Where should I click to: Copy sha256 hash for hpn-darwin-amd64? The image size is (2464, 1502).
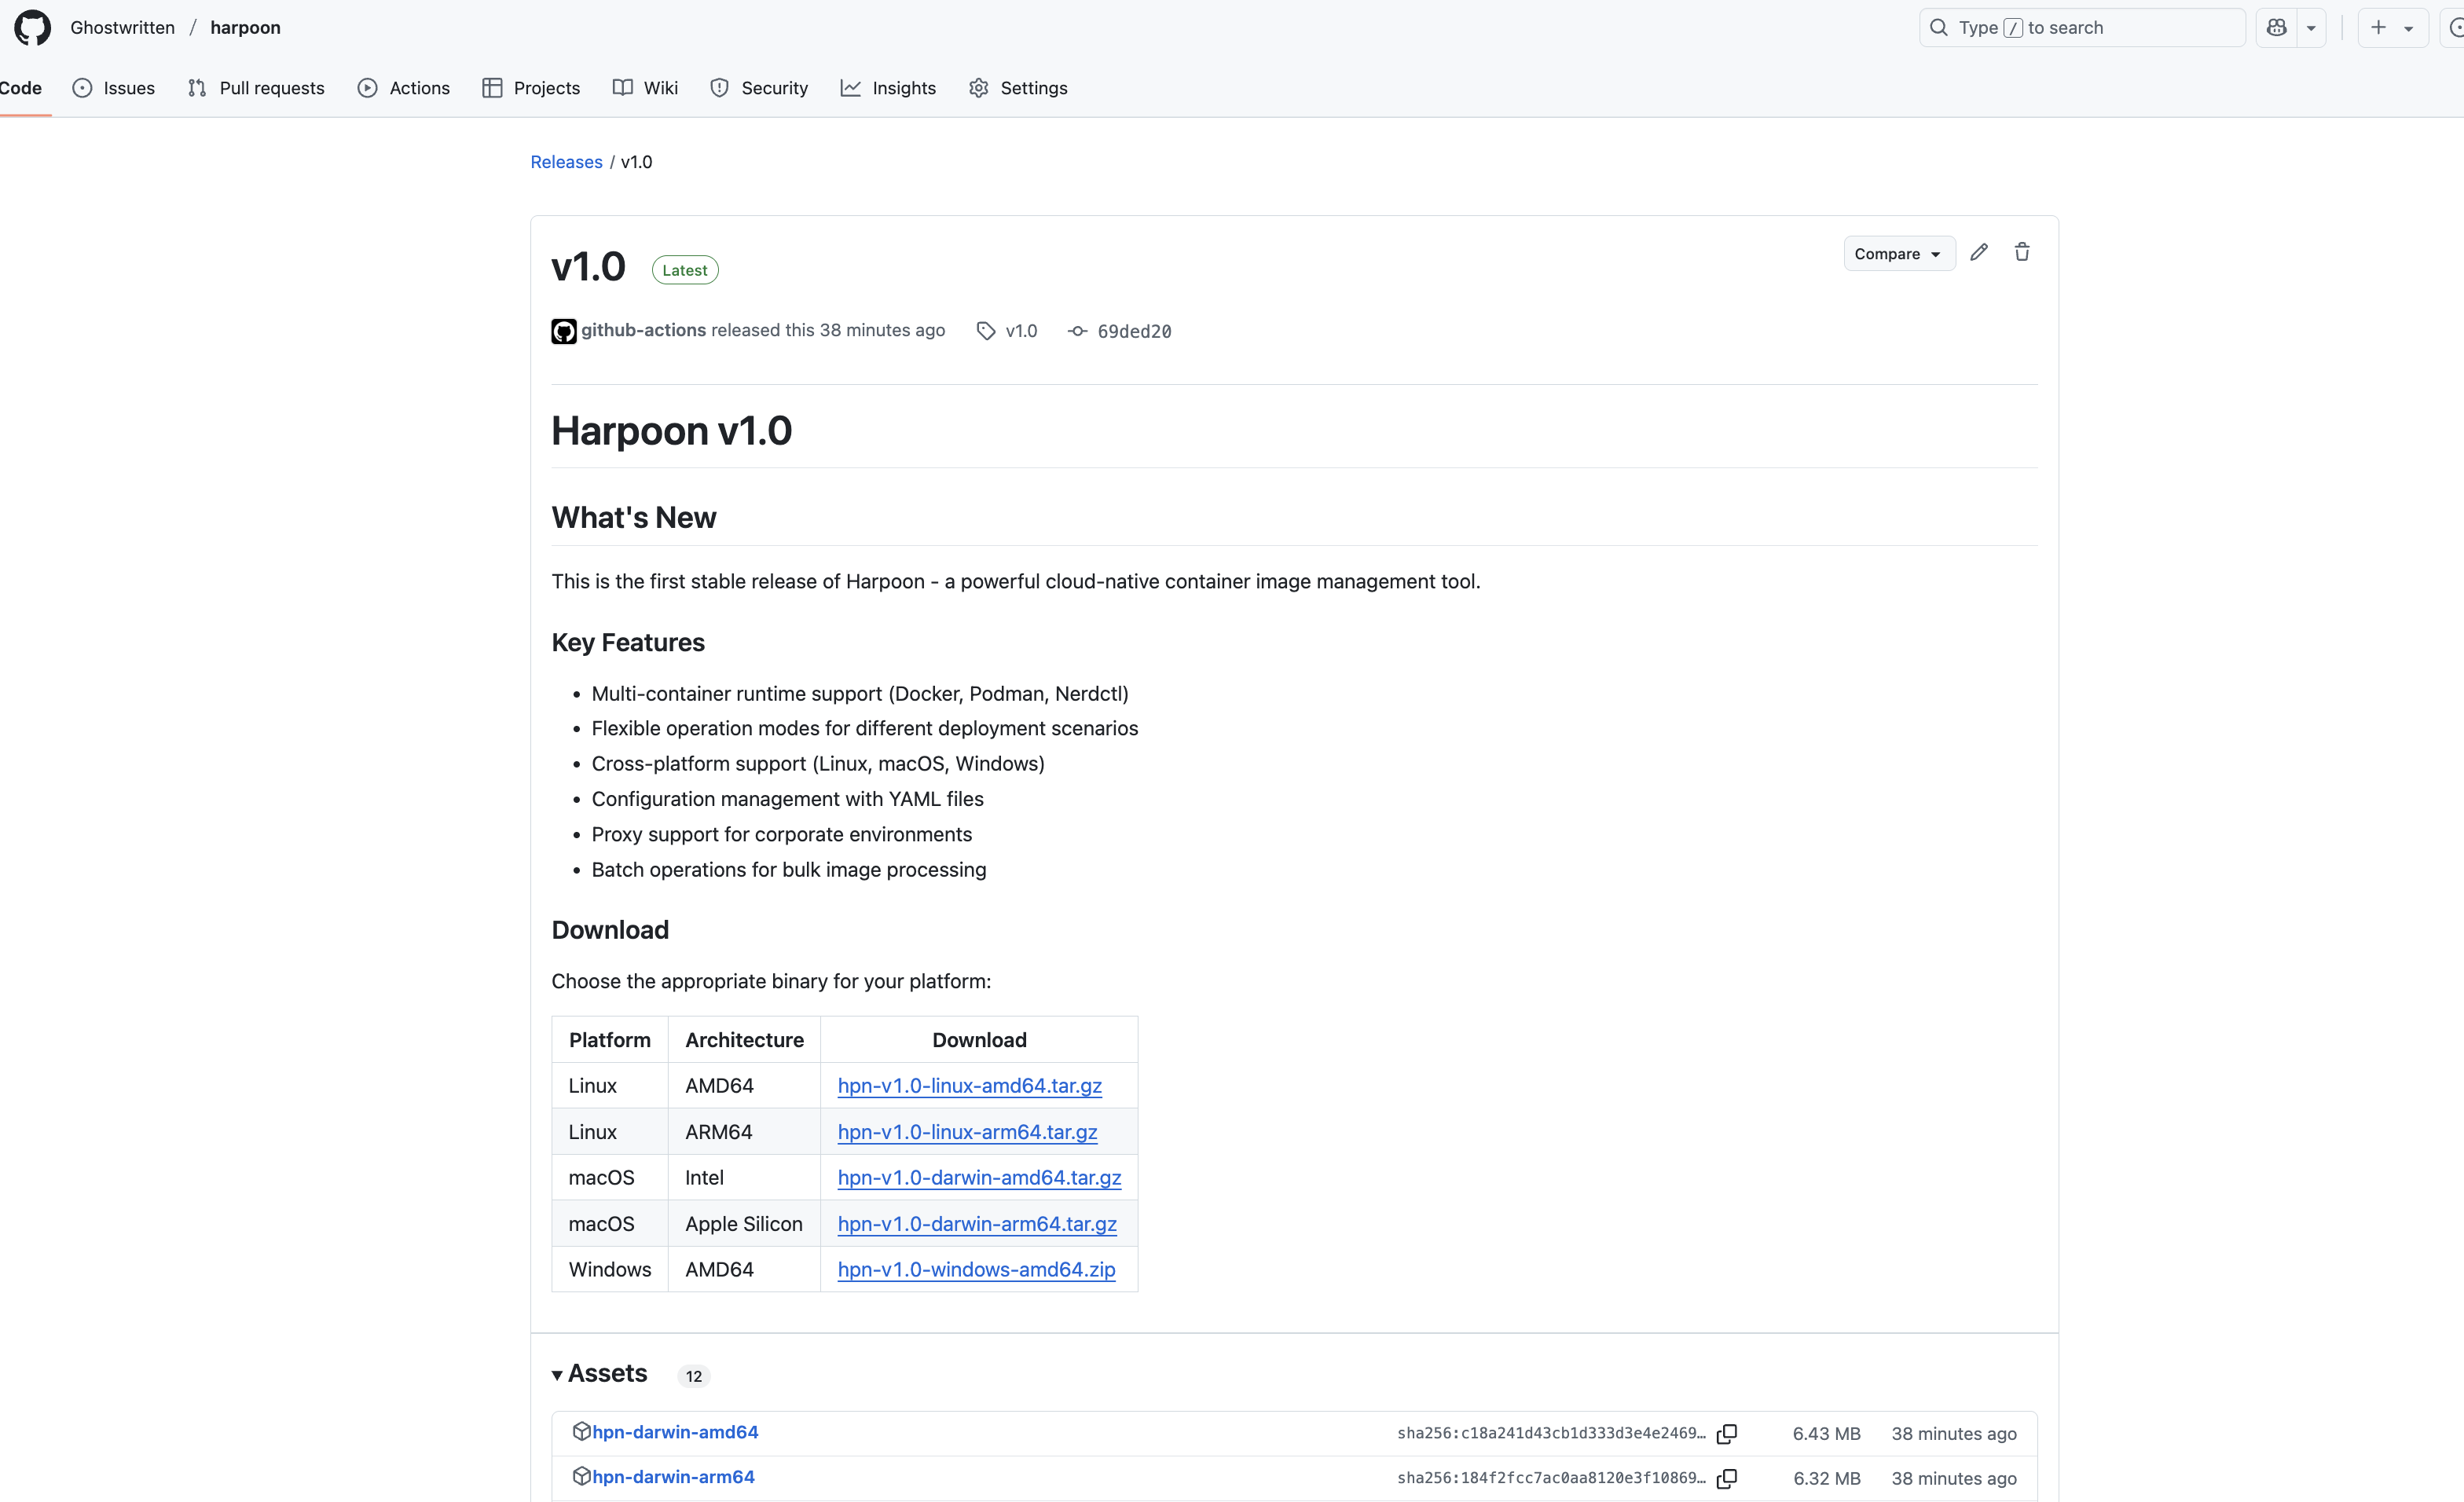click(x=1727, y=1434)
